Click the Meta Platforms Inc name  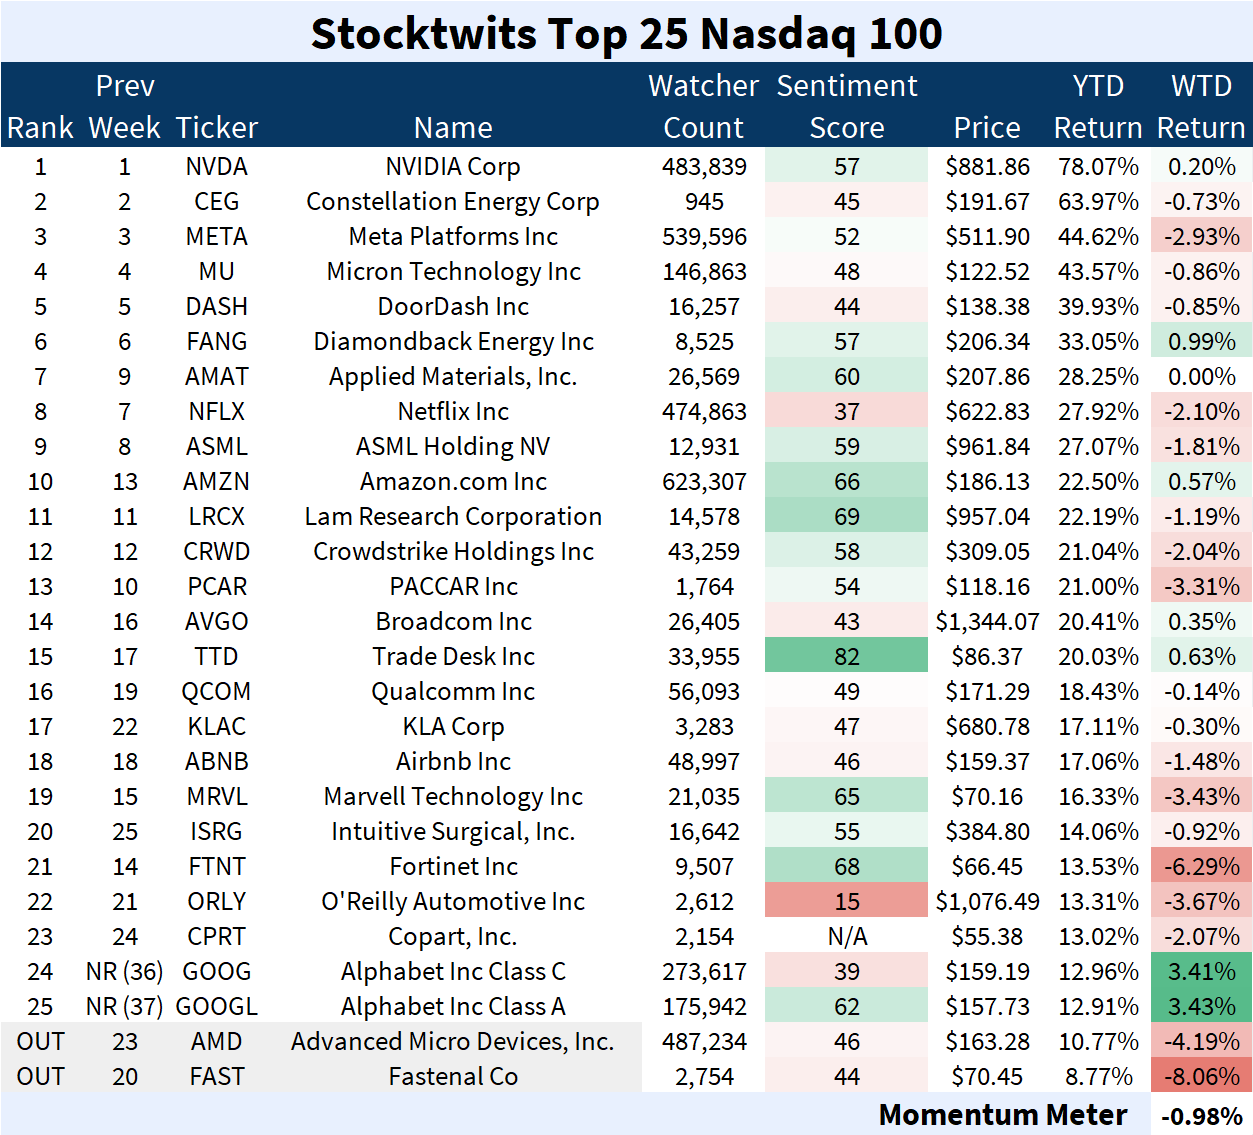point(453,237)
